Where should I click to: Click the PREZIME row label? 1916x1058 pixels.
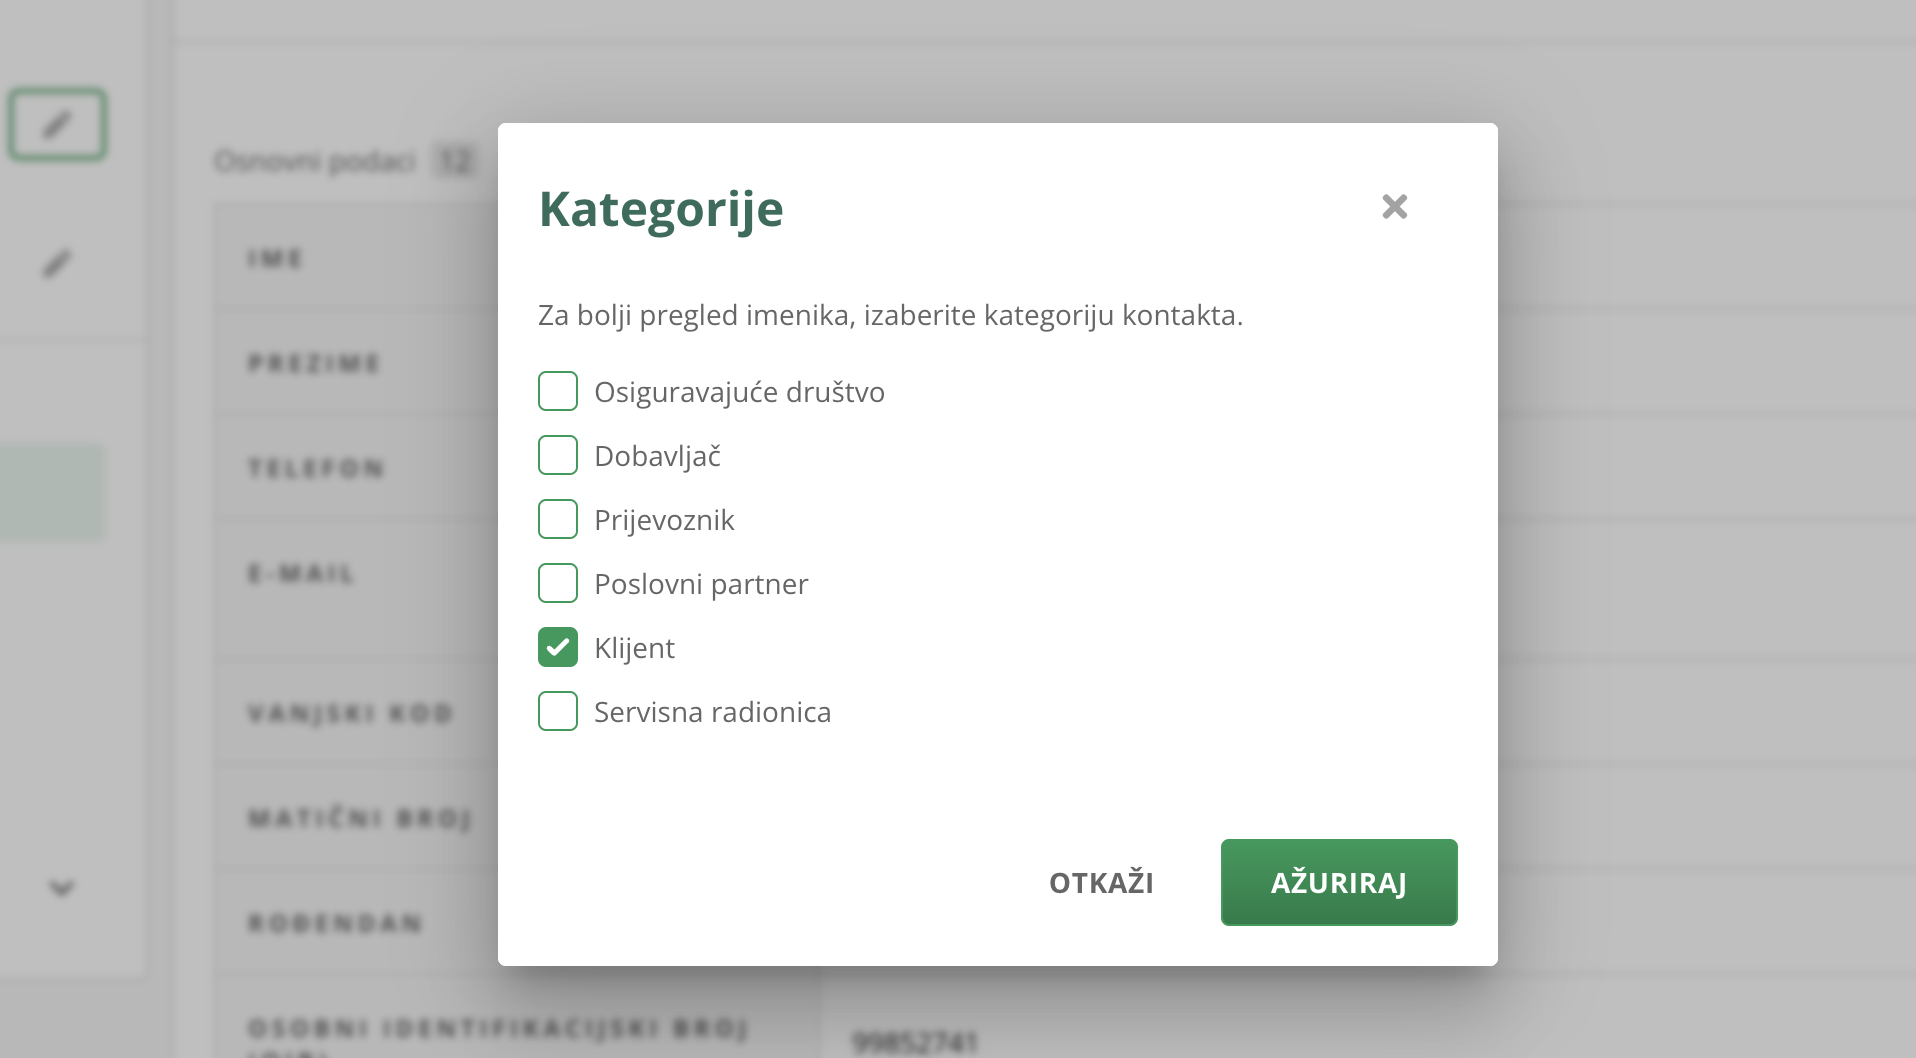[314, 363]
